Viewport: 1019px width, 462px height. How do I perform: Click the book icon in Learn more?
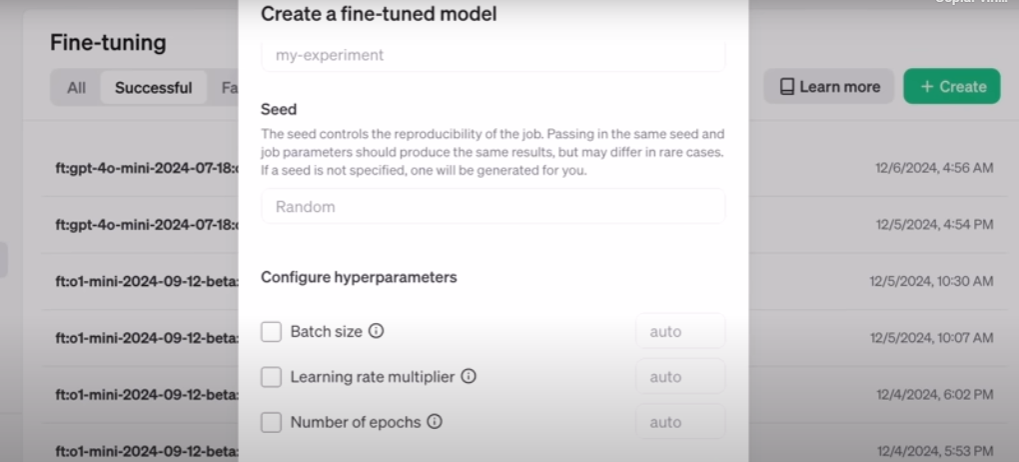787,87
